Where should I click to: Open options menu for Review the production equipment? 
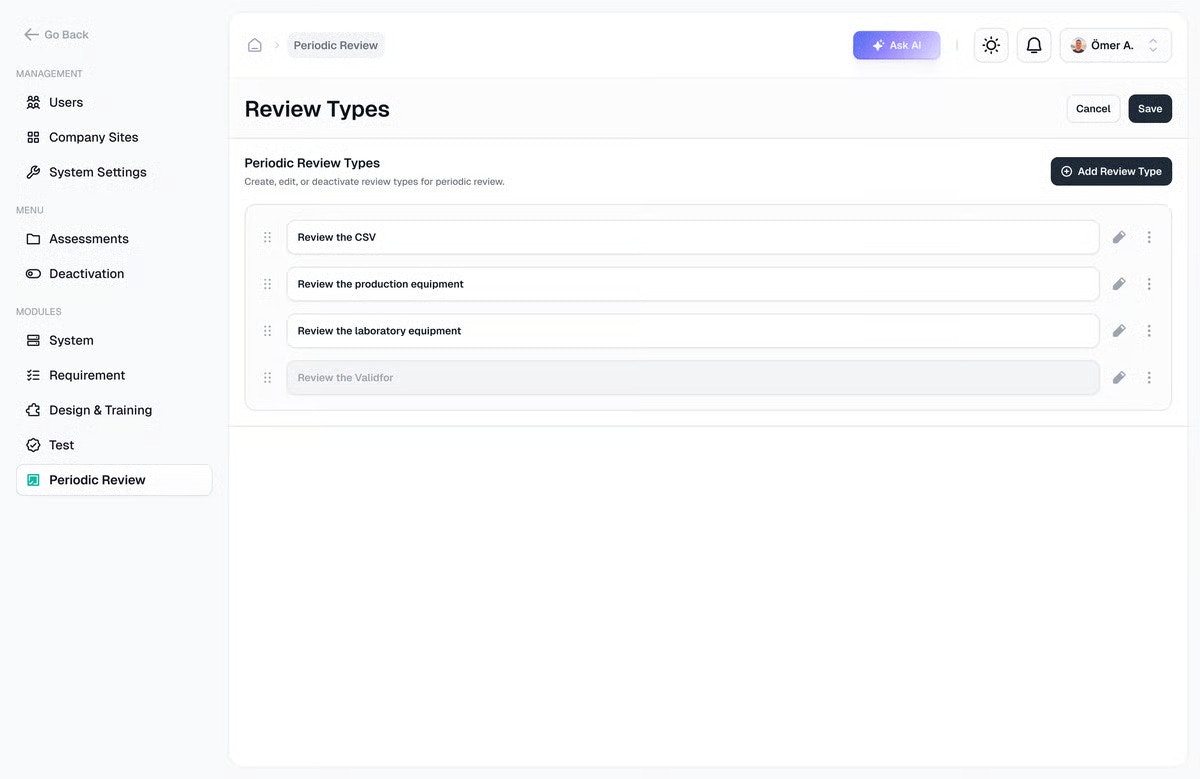click(1149, 283)
